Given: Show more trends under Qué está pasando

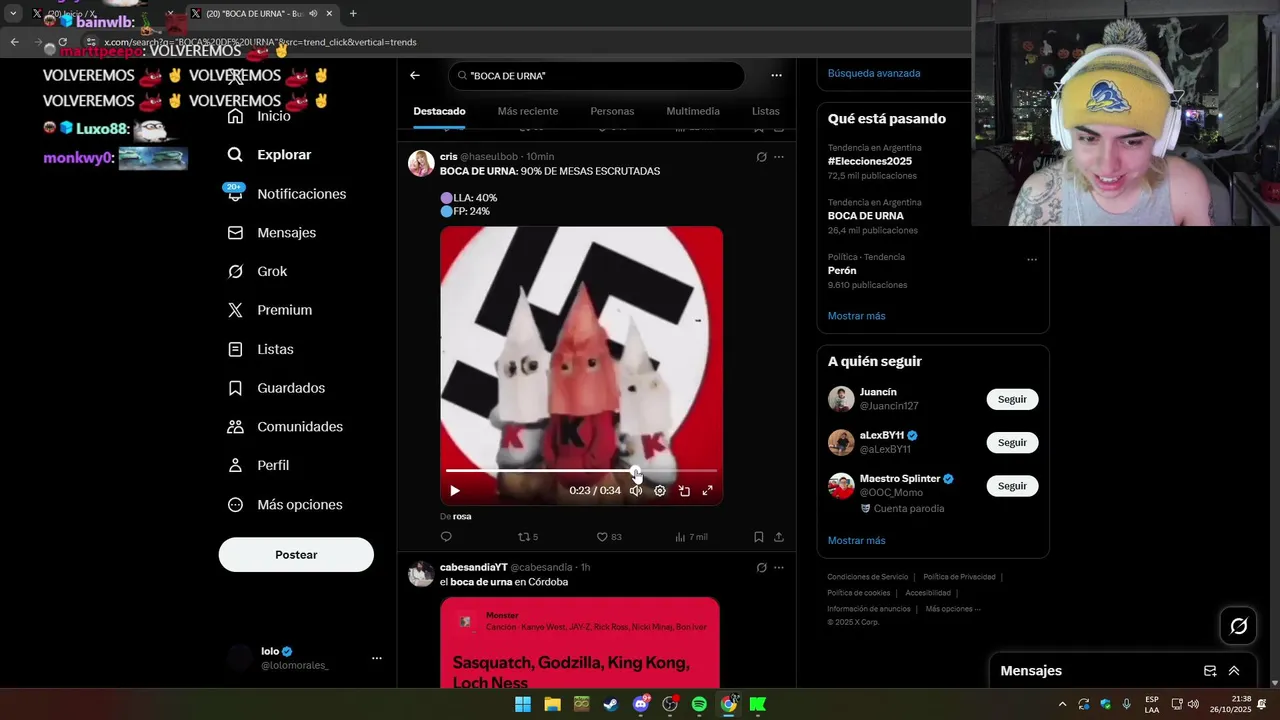Looking at the screenshot, I should 856,316.
